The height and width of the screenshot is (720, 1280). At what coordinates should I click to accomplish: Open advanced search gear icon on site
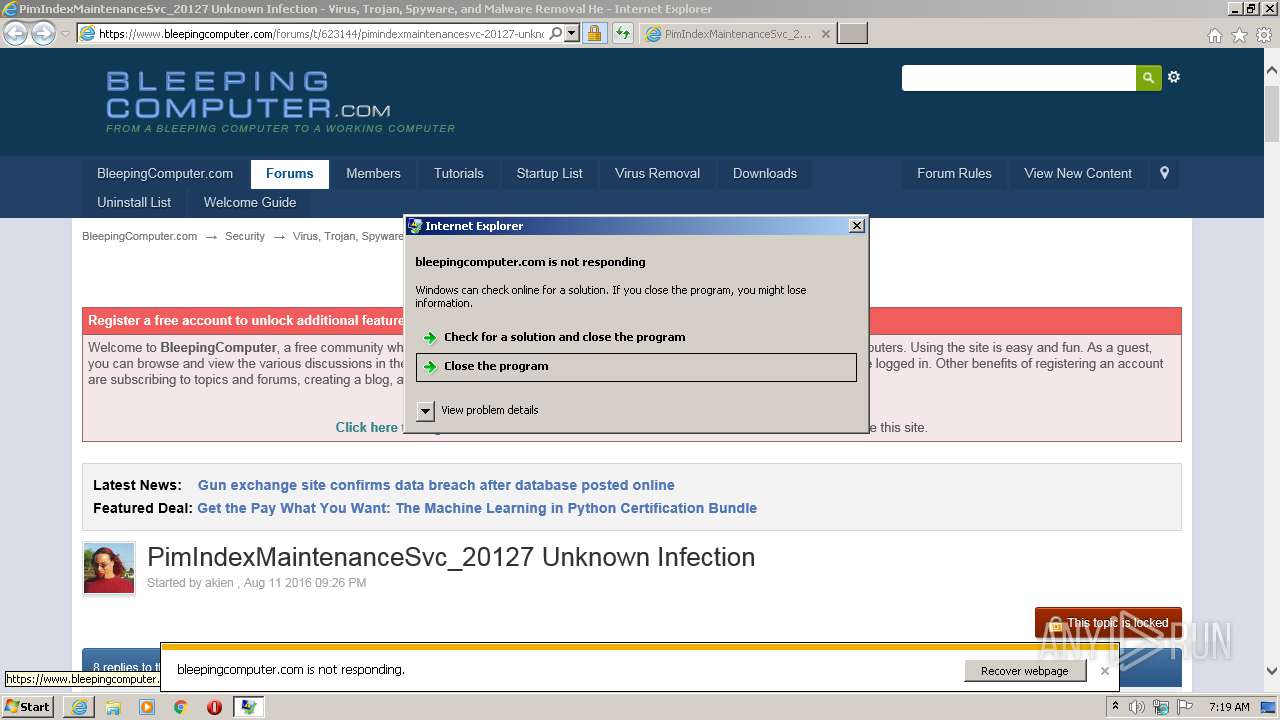(x=1174, y=77)
